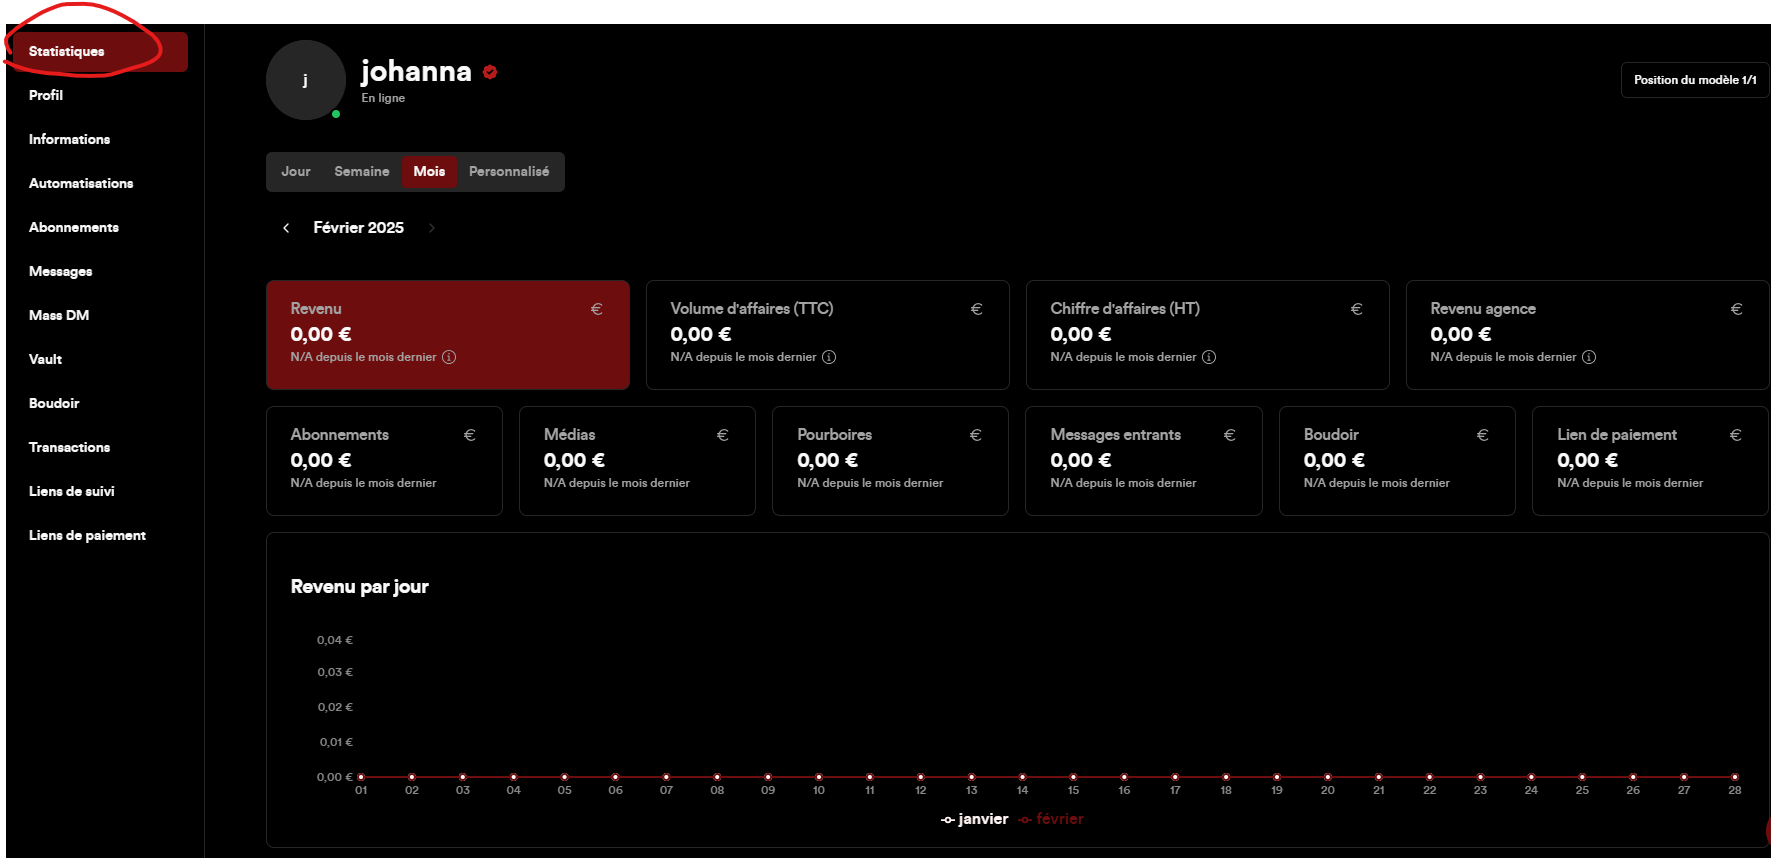Toggle janvier series in chart legend

tap(975, 819)
